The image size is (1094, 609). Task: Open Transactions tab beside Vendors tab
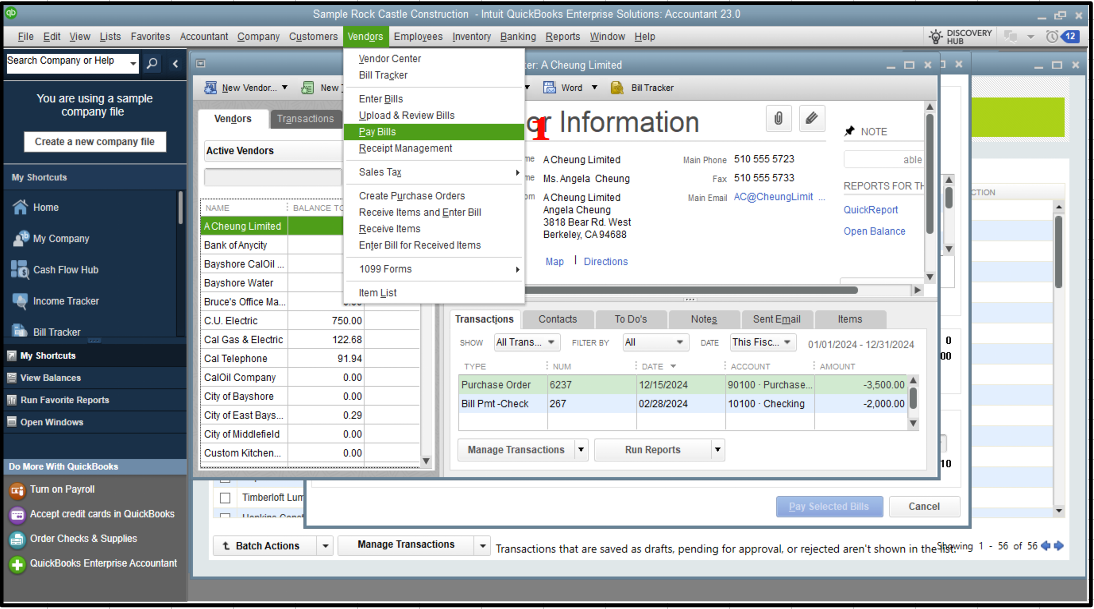pyautogui.click(x=305, y=119)
